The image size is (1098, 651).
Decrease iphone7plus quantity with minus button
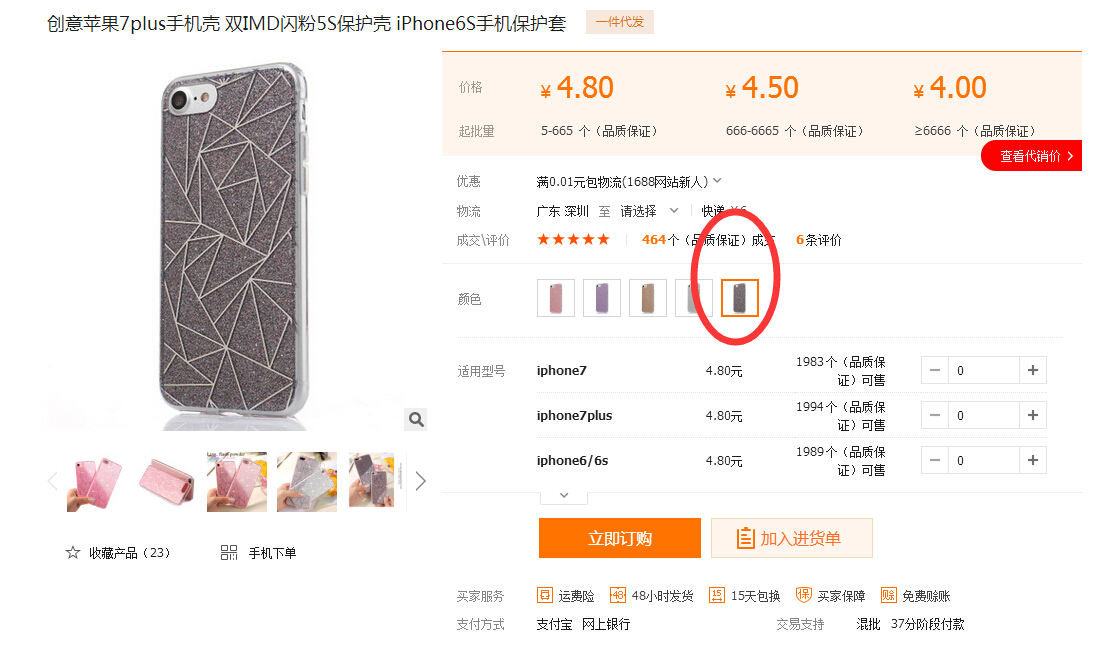click(x=935, y=415)
